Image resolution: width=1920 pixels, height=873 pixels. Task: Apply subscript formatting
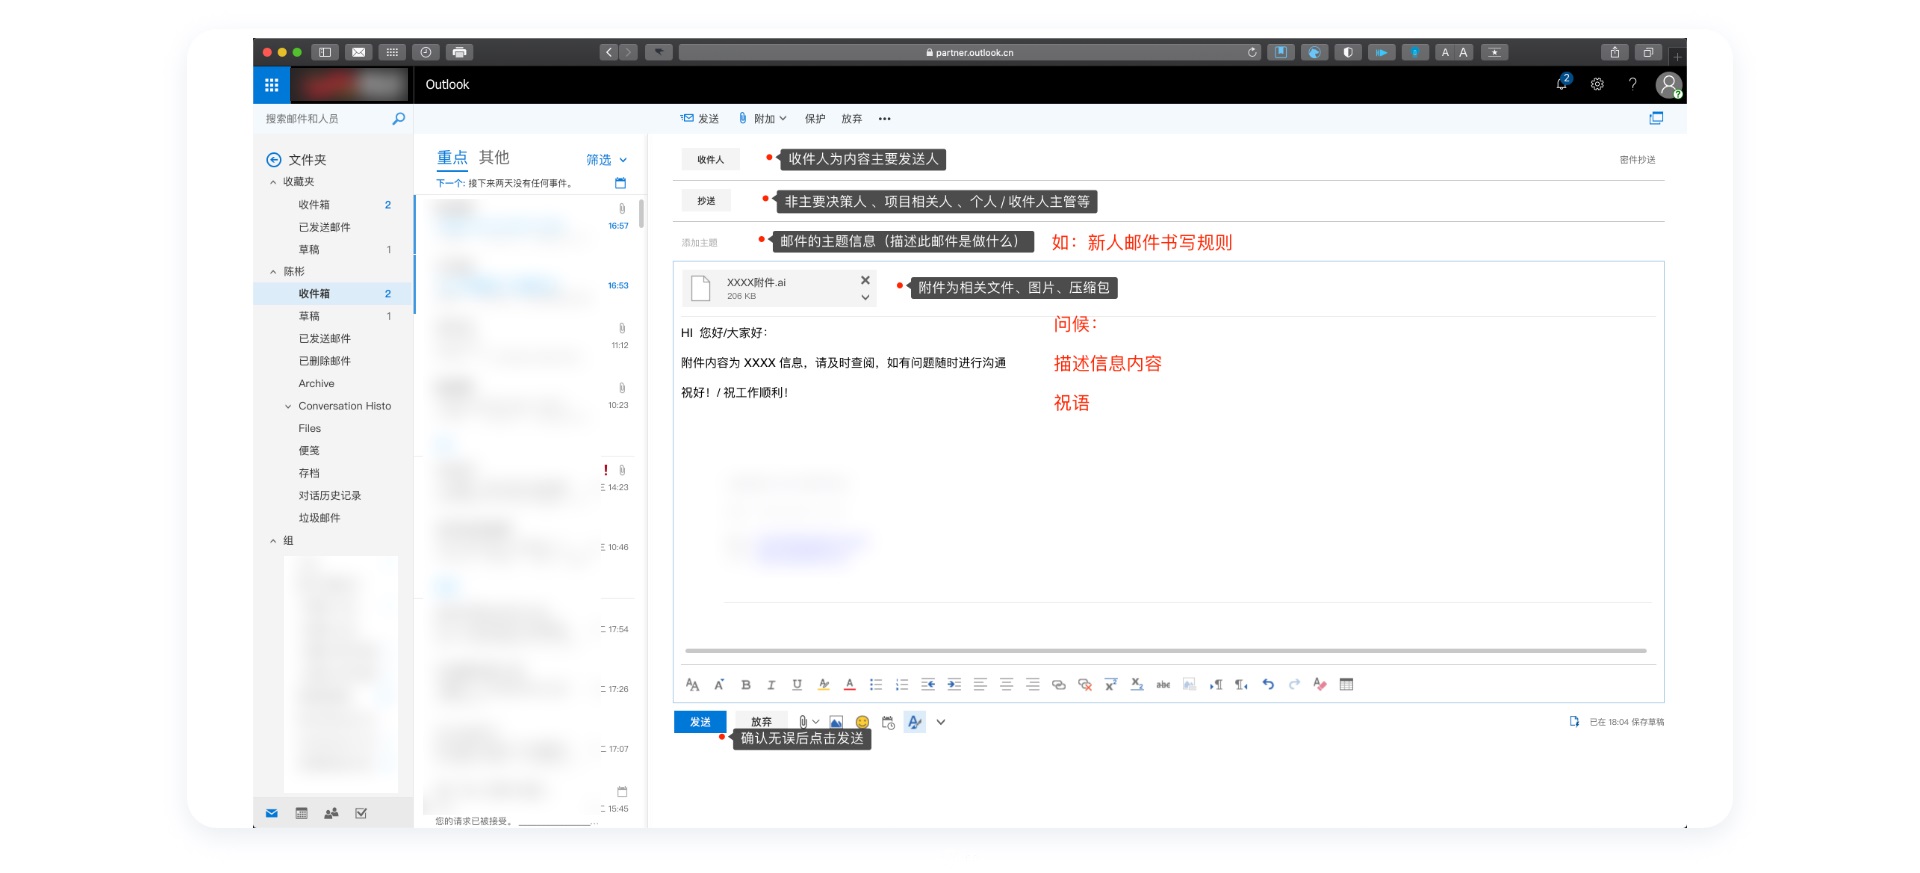[x=1137, y=685]
